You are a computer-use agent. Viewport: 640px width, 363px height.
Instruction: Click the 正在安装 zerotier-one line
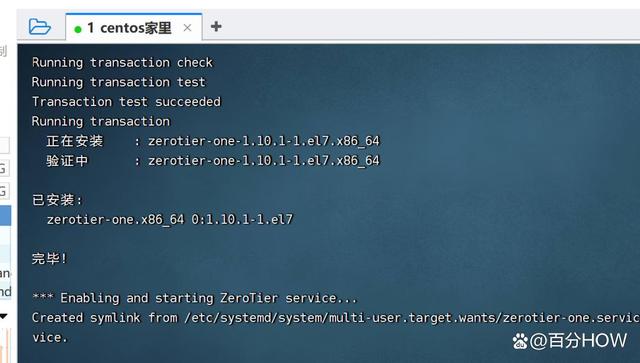pos(213,141)
